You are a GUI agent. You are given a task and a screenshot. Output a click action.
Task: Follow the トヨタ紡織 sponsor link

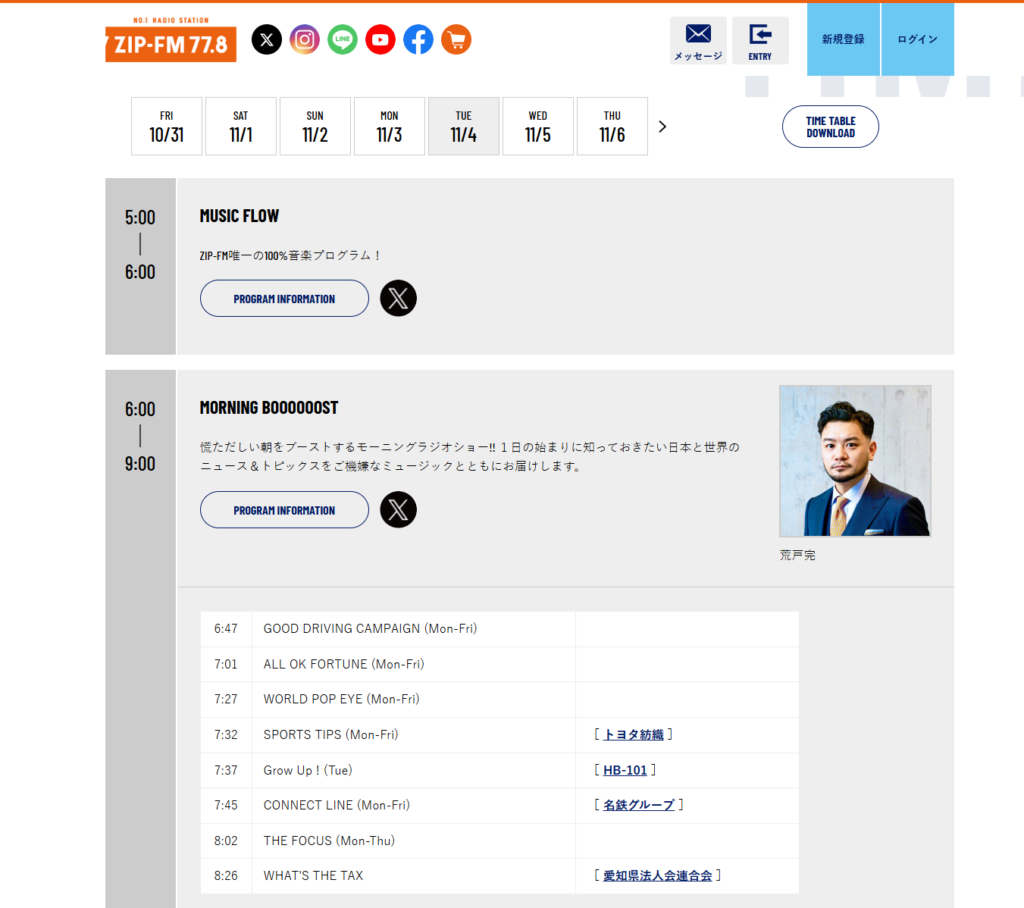(633, 735)
